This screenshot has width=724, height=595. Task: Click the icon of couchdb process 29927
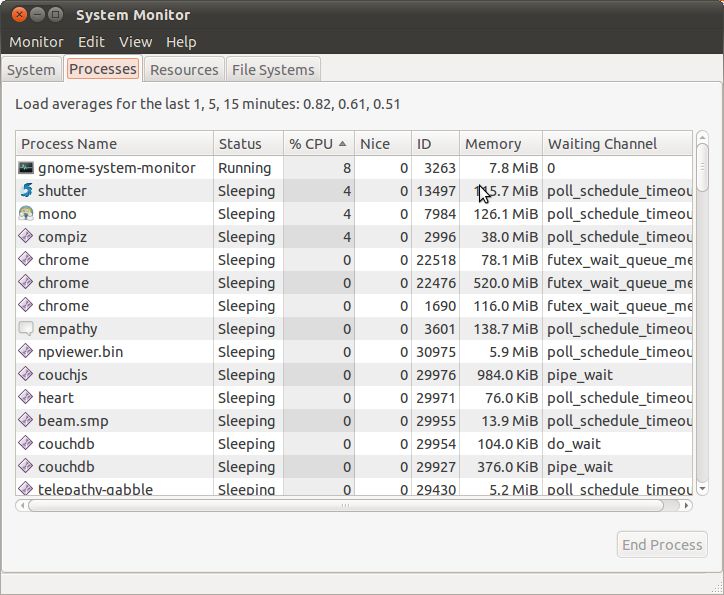click(25, 466)
